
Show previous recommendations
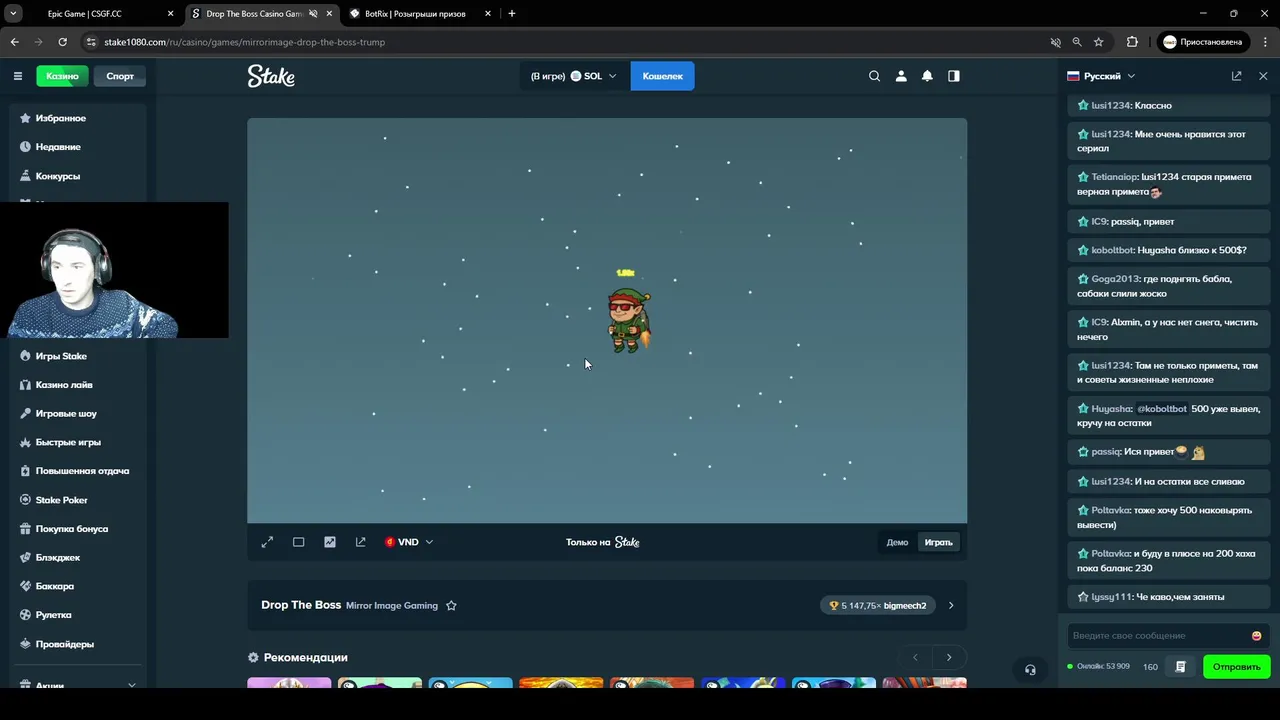915,657
